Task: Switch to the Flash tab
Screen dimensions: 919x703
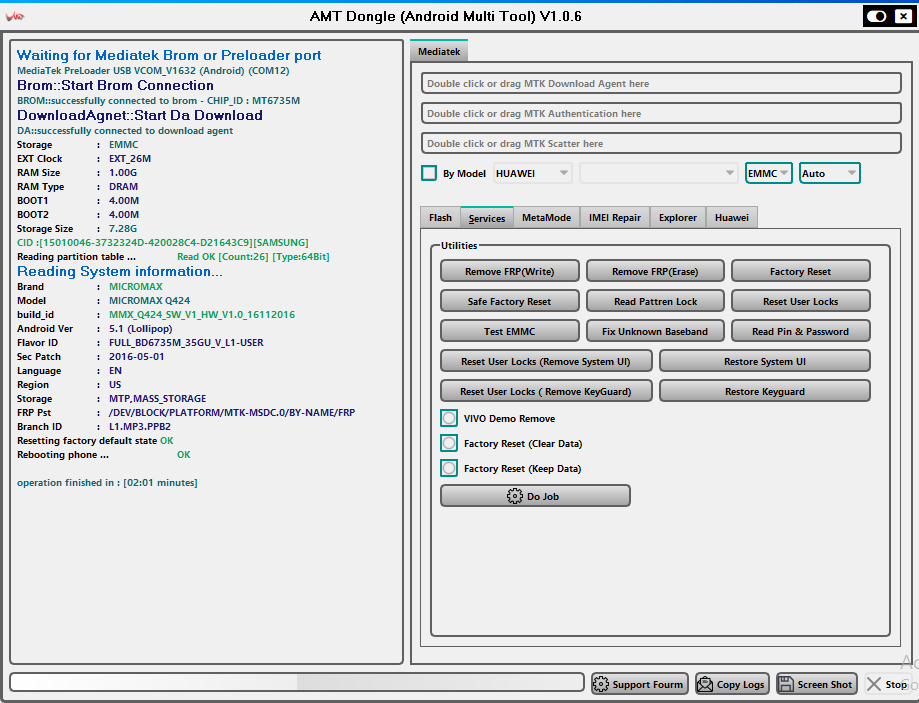Action: pyautogui.click(x=440, y=218)
